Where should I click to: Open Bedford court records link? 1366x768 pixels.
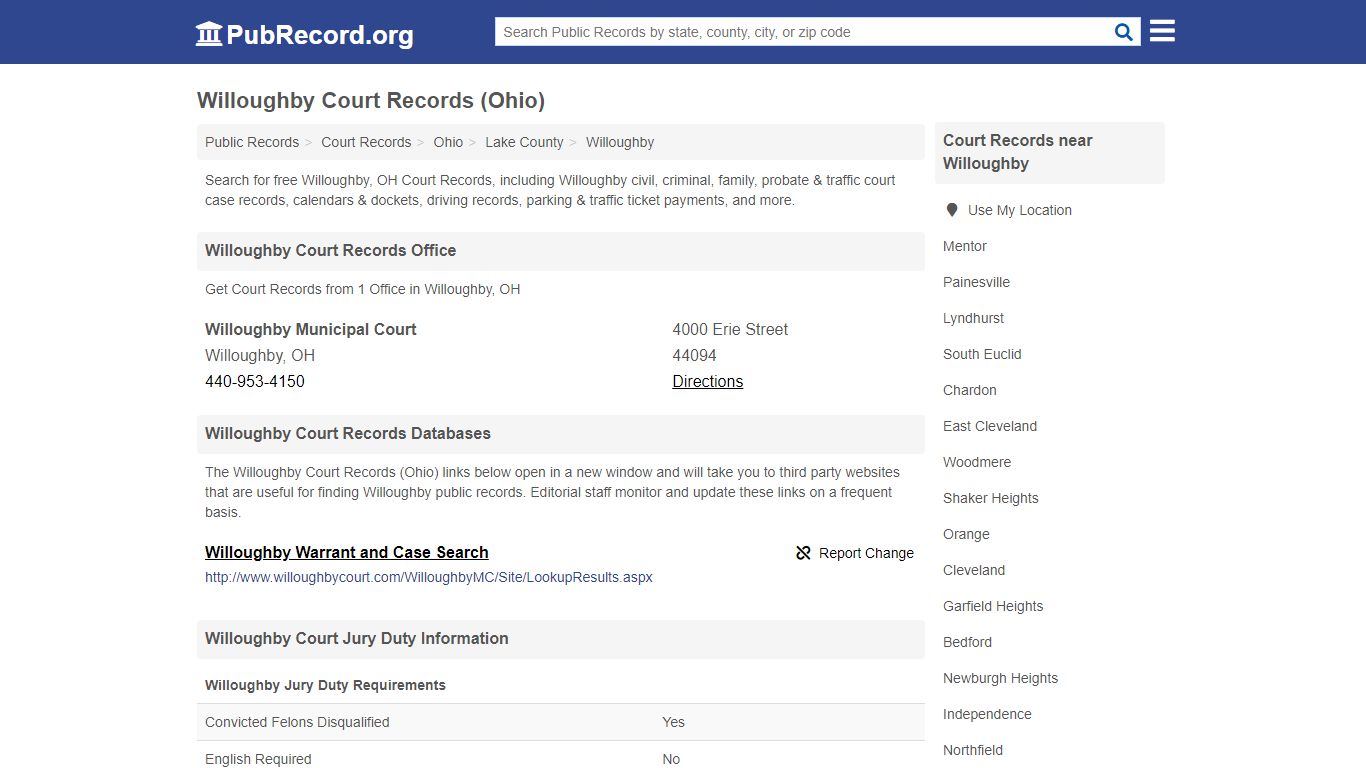coord(967,642)
